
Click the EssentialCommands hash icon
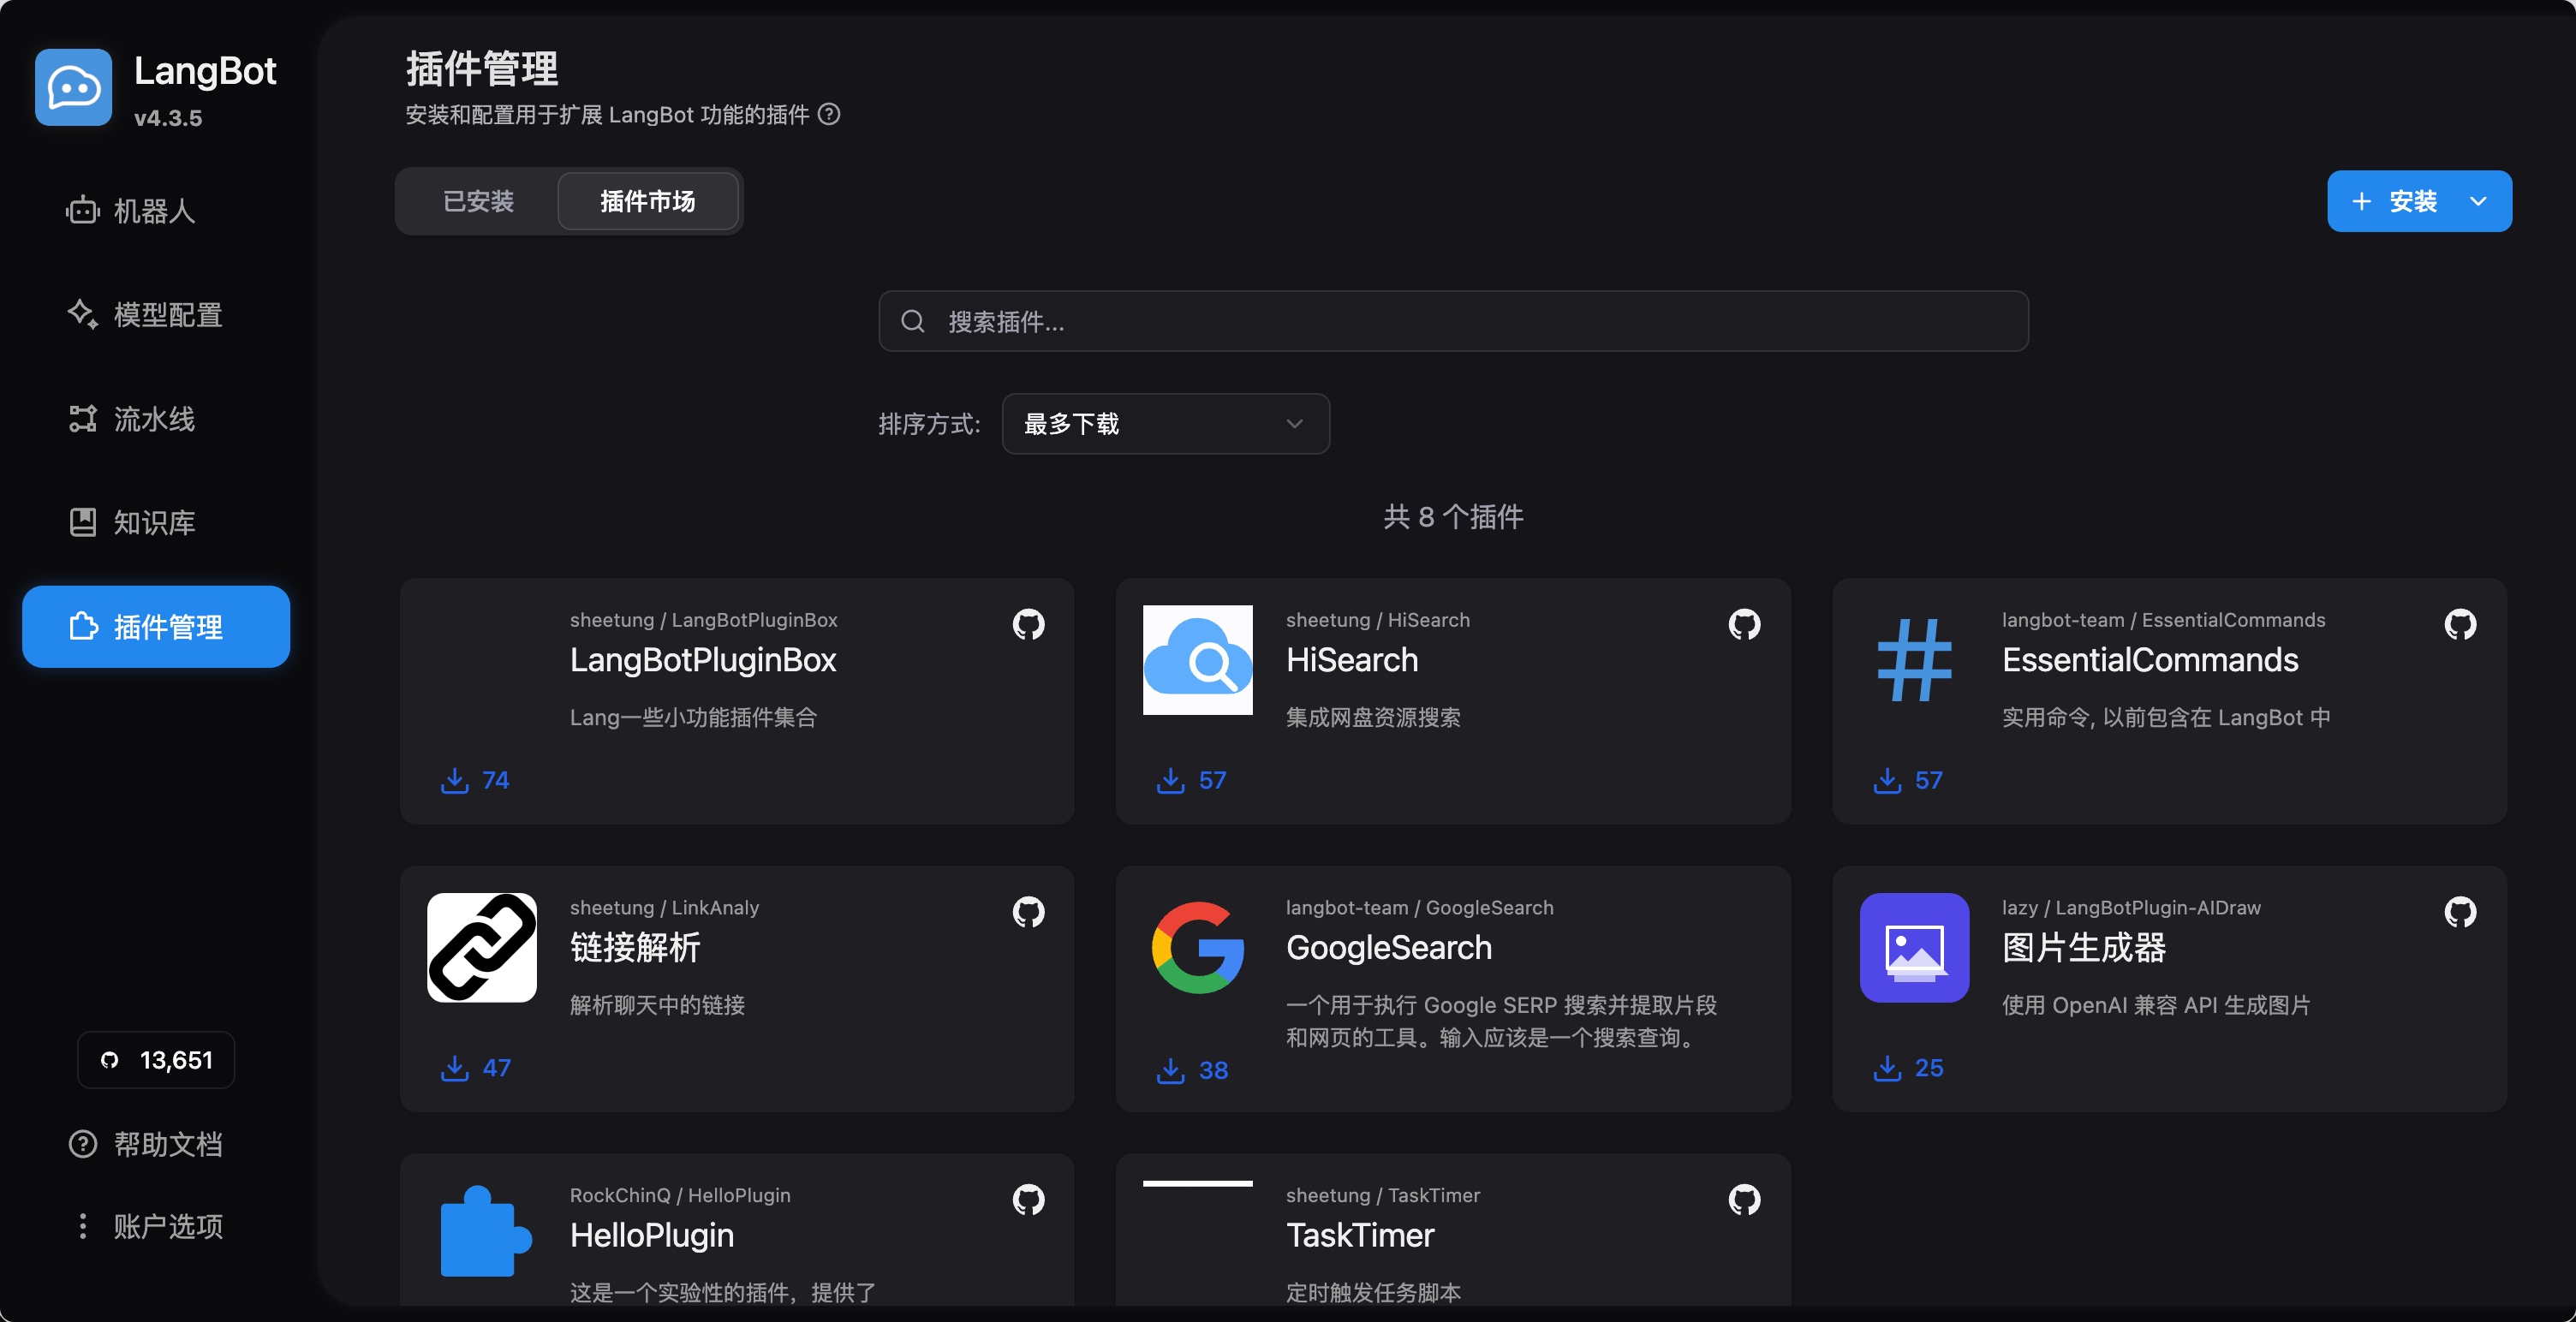point(1914,660)
